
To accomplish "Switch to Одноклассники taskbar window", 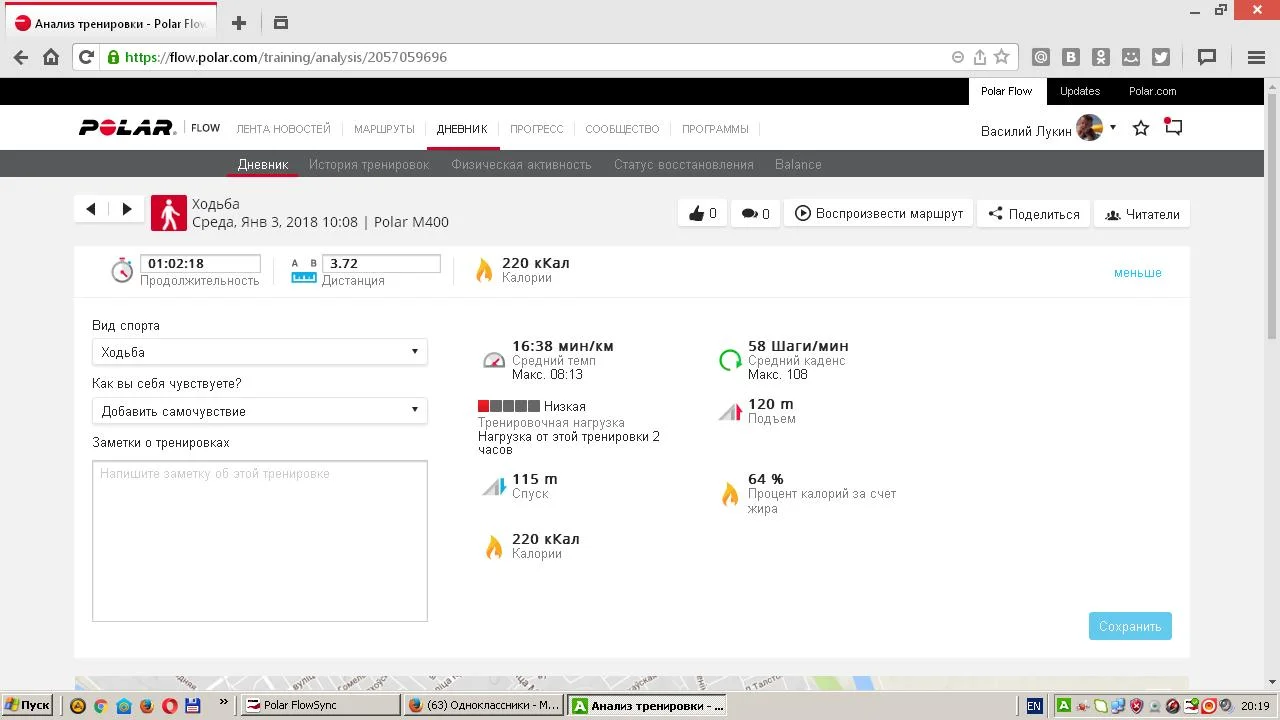I will pyautogui.click(x=484, y=705).
